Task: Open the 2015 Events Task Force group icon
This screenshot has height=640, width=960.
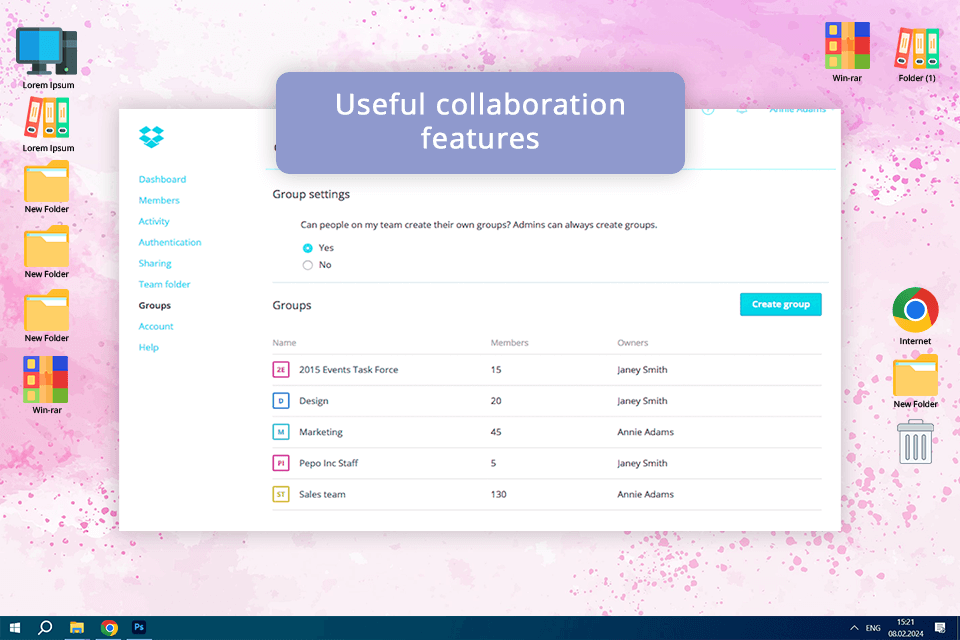Action: point(281,369)
